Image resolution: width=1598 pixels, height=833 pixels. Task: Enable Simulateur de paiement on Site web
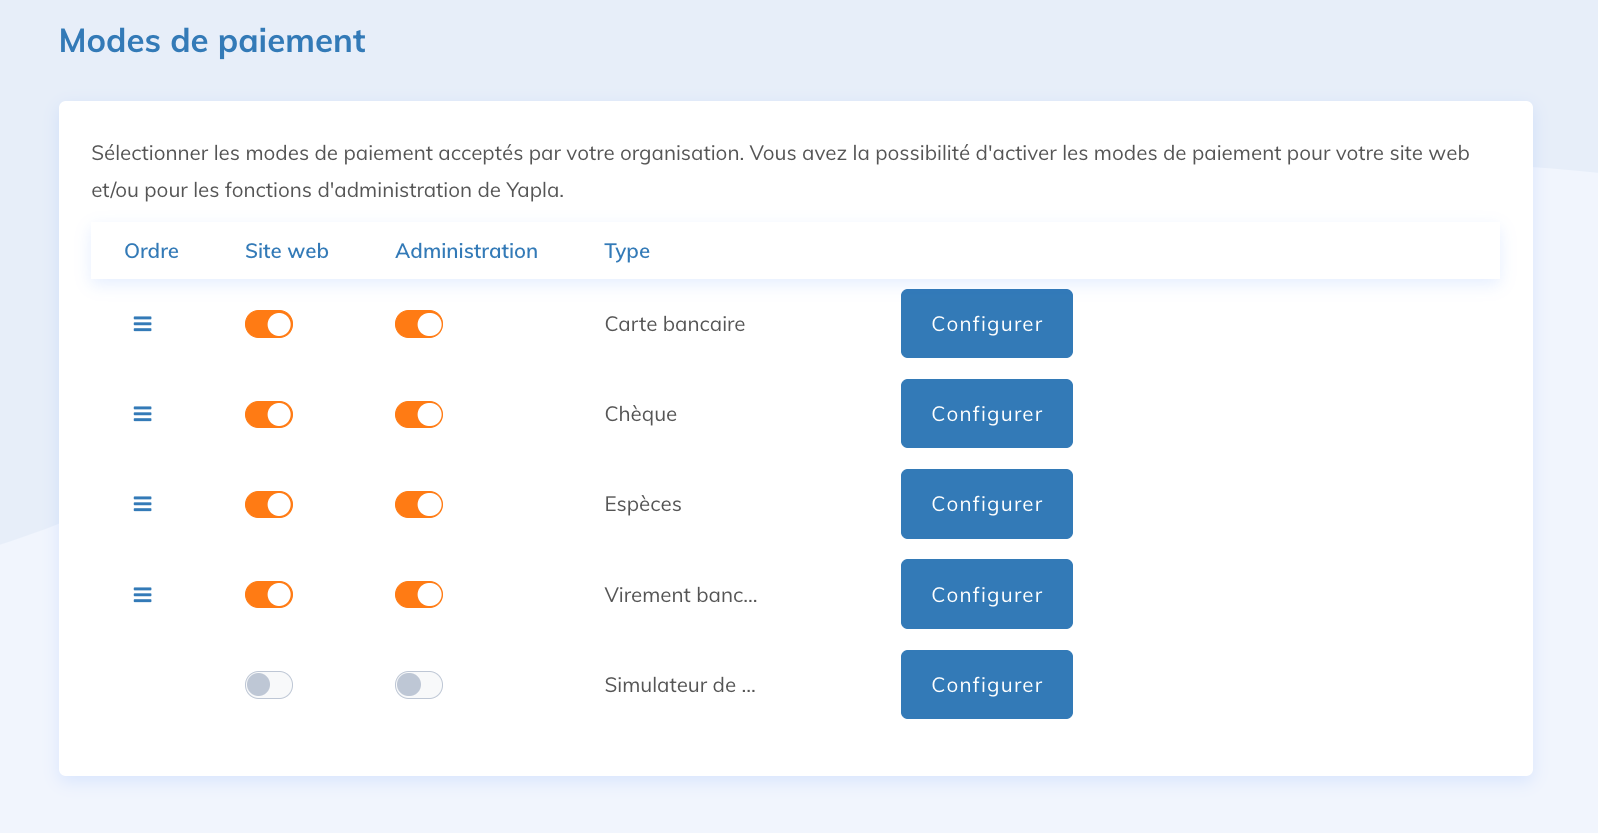coord(269,685)
